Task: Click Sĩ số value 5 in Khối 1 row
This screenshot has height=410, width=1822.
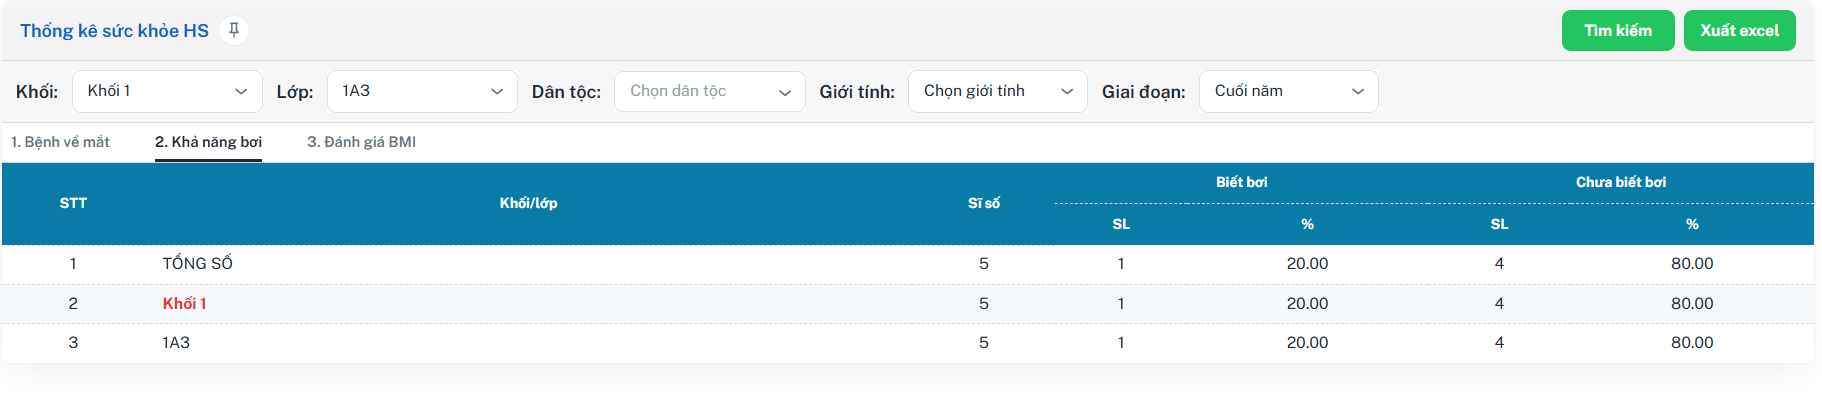Action: point(984,303)
